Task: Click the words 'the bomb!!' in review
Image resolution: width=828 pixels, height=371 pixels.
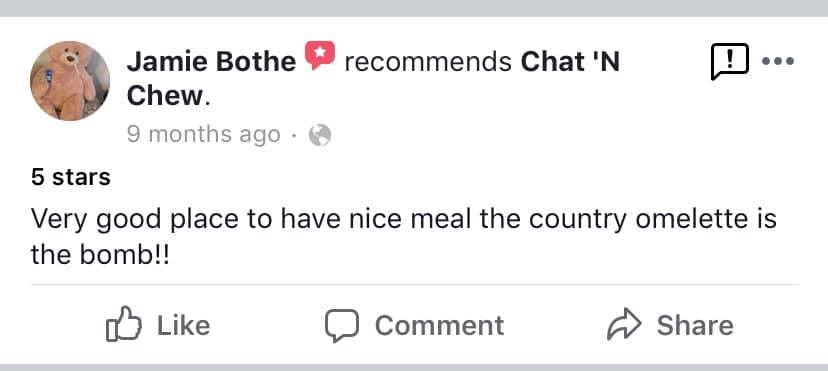Action: [100, 256]
